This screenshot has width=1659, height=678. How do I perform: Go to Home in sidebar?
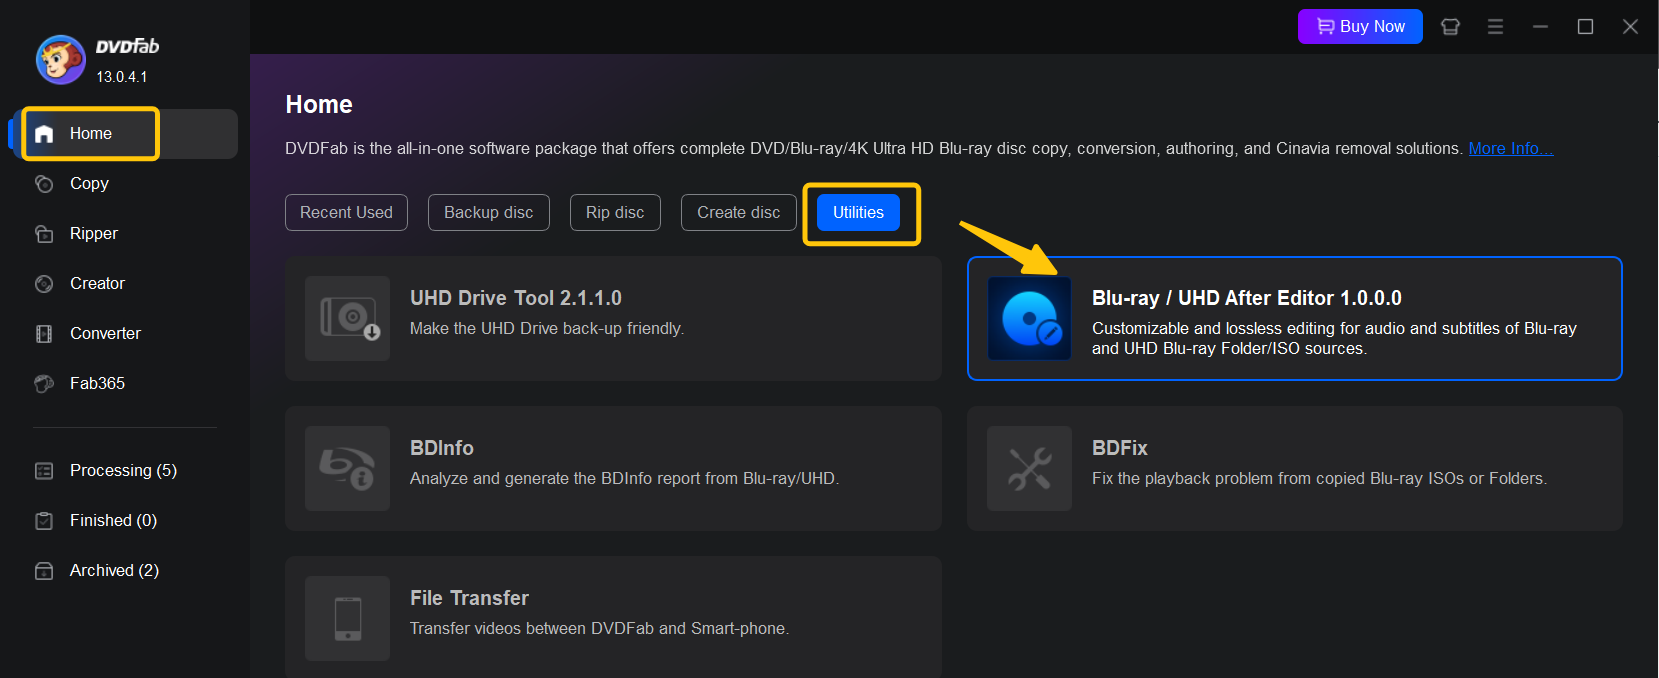coord(91,134)
